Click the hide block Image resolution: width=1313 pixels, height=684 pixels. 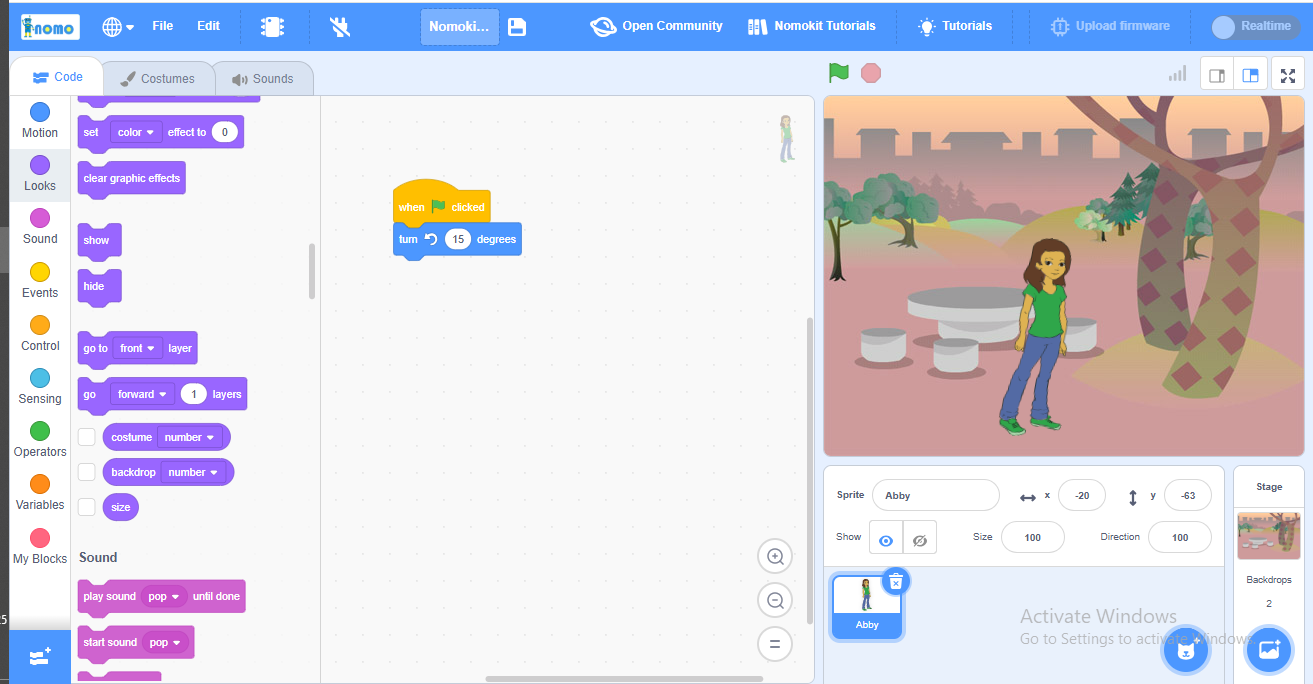pyautogui.click(x=98, y=287)
